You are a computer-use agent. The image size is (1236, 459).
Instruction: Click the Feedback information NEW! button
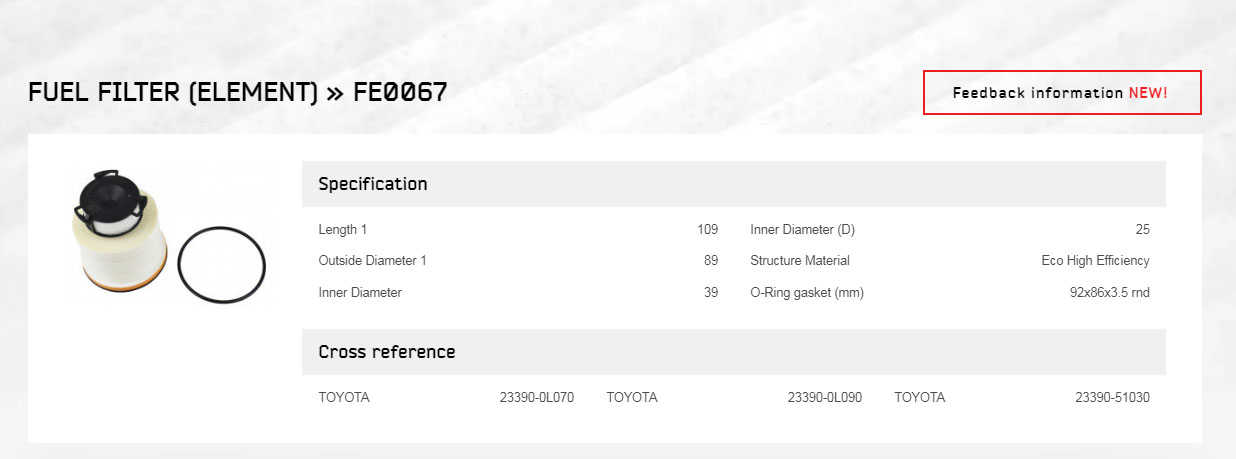(1062, 93)
